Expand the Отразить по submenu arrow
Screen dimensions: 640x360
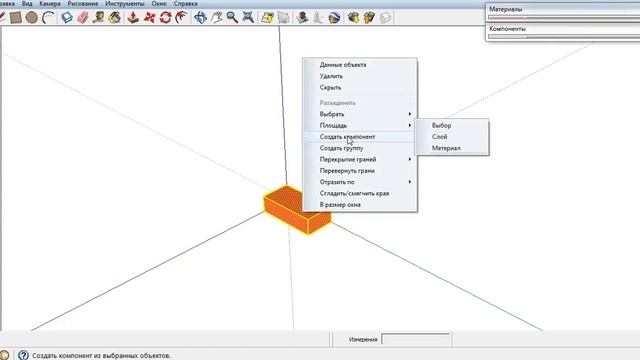coord(409,182)
